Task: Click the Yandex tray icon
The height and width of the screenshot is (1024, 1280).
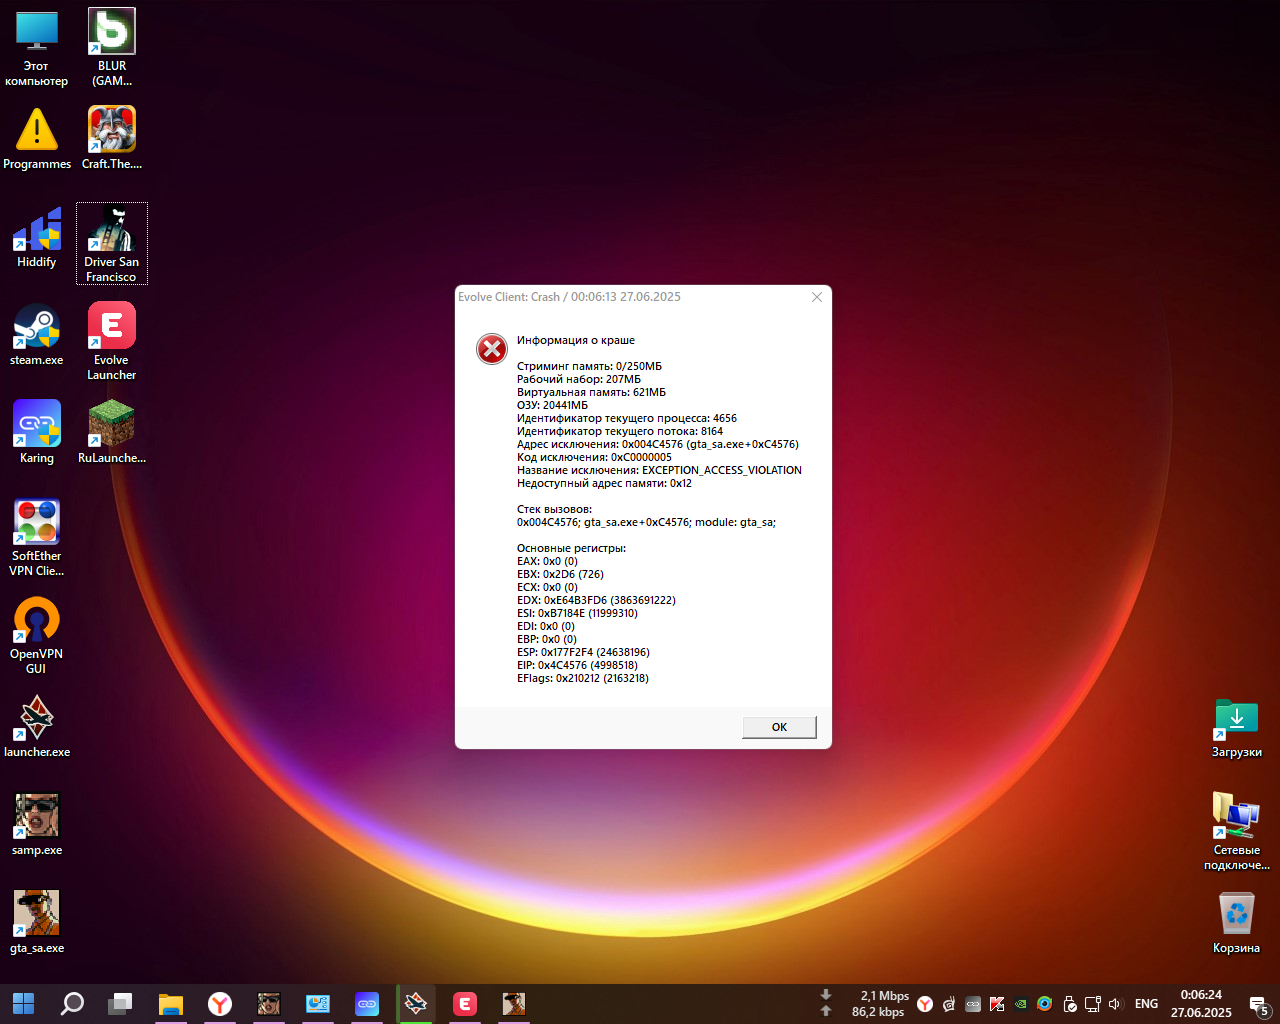Action: [925, 1004]
